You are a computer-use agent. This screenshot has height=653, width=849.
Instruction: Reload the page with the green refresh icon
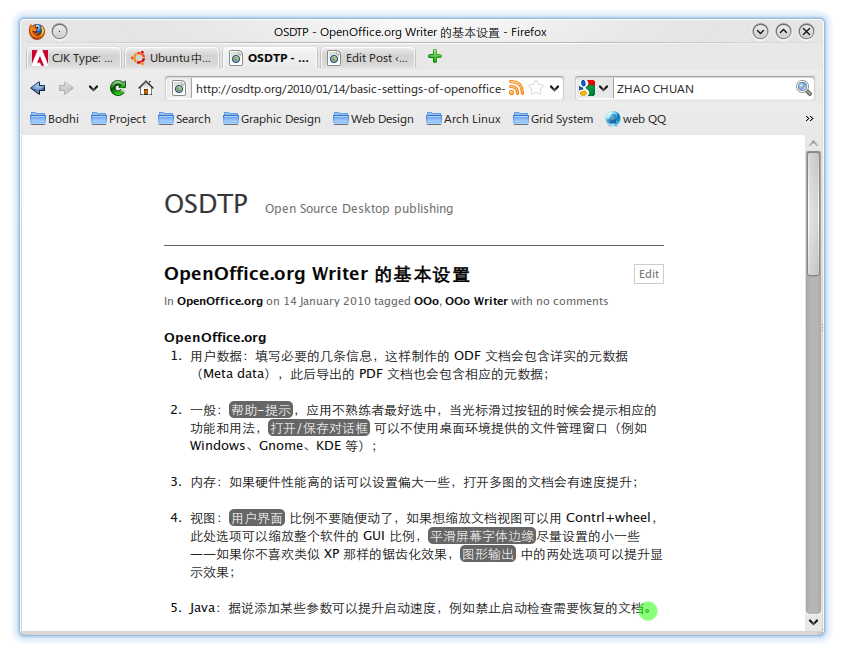point(118,88)
